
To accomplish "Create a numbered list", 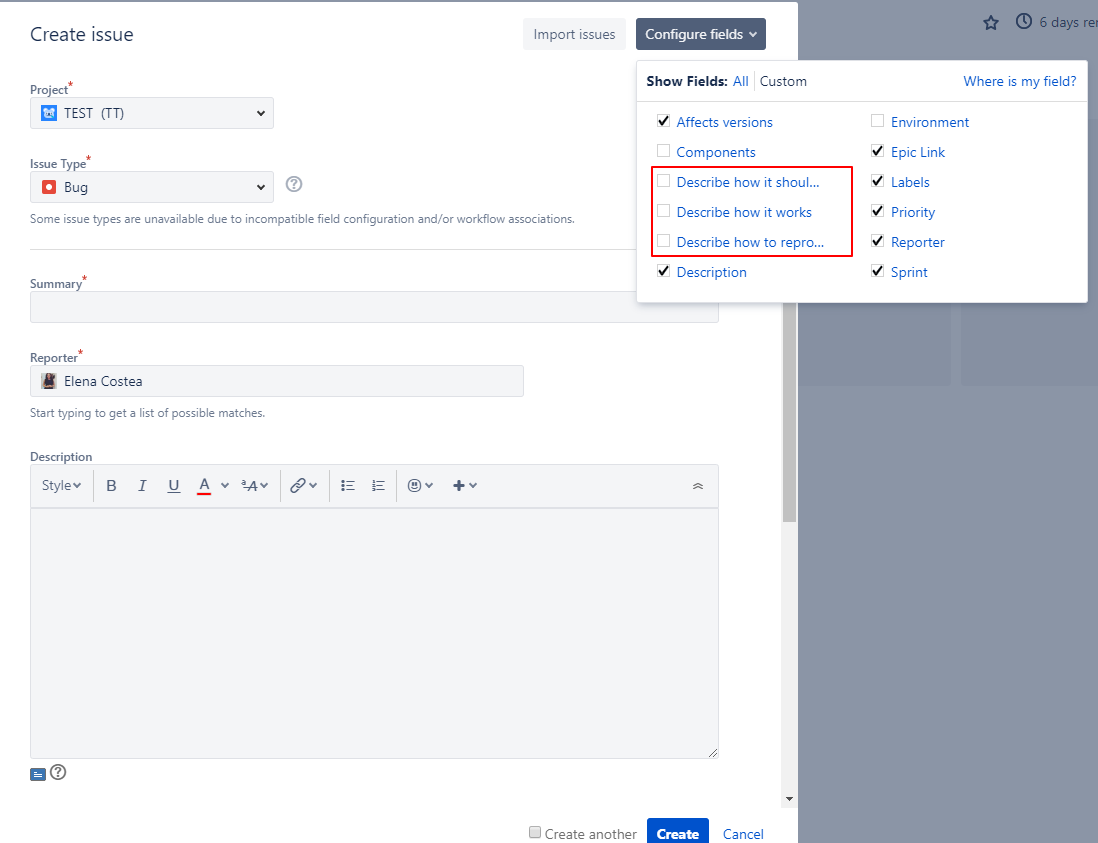I will 378,485.
